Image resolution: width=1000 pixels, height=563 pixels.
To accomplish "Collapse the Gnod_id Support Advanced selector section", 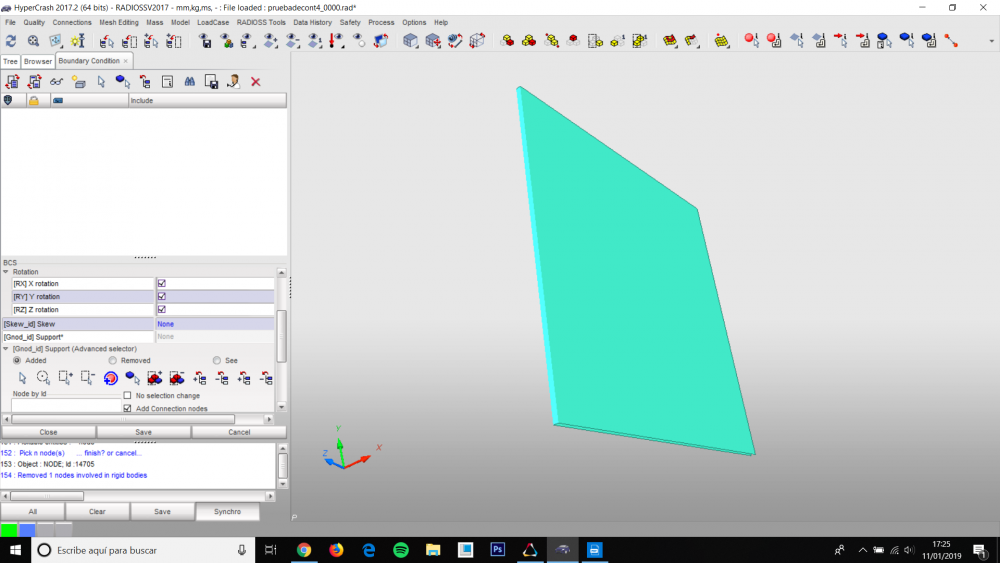I will click(6, 349).
